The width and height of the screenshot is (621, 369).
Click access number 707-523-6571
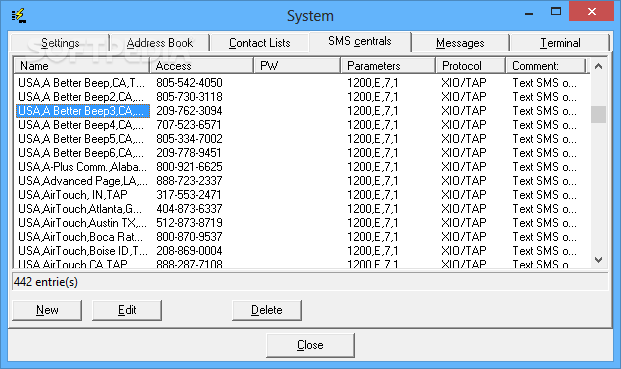(x=189, y=125)
